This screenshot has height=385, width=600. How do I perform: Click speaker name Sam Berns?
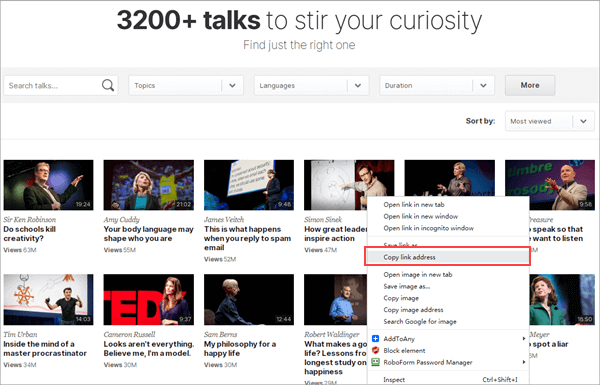coord(220,334)
